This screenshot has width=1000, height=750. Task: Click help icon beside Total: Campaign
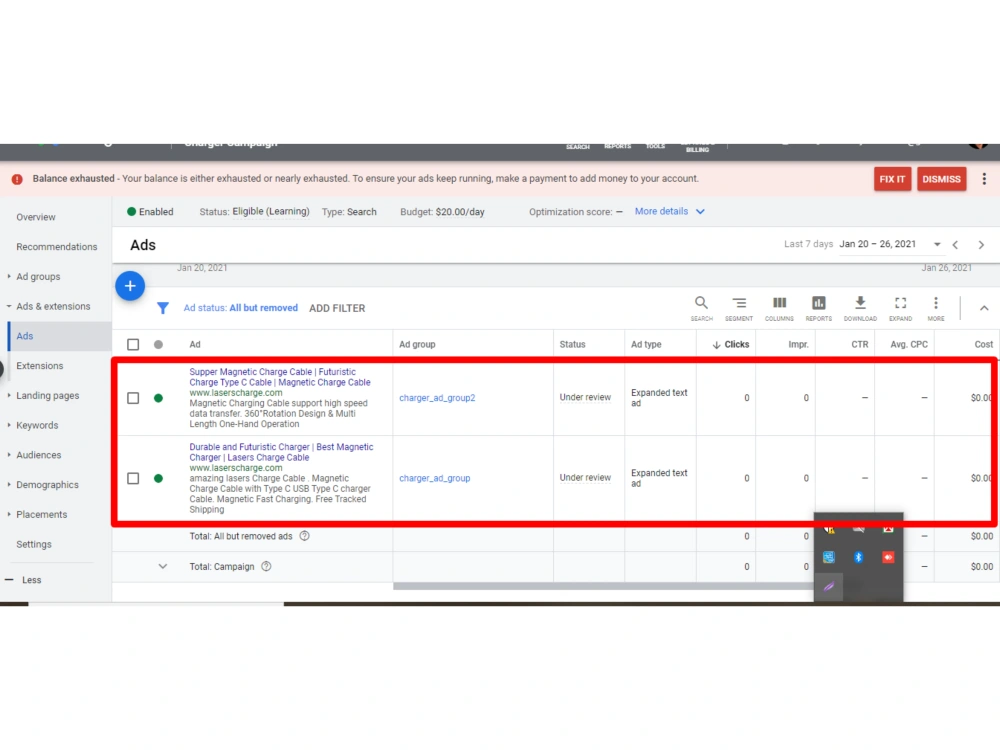pyautogui.click(x=267, y=566)
